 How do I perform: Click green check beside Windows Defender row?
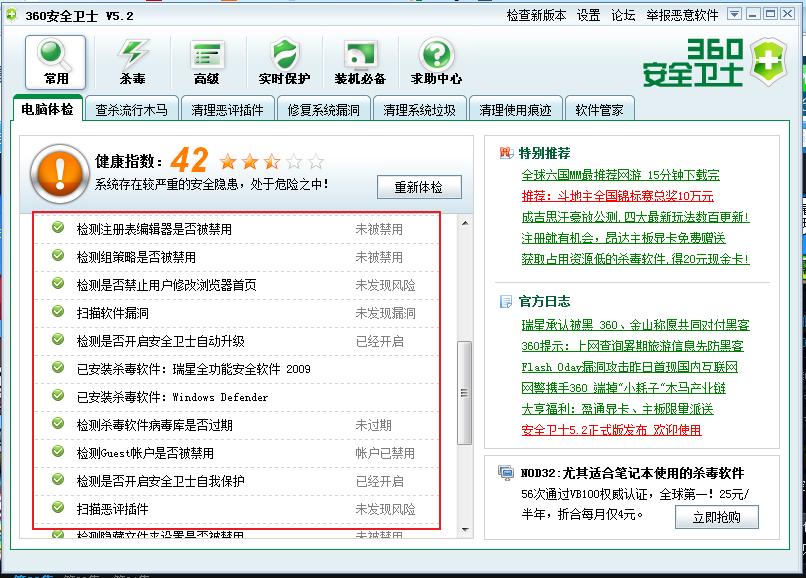[58, 396]
